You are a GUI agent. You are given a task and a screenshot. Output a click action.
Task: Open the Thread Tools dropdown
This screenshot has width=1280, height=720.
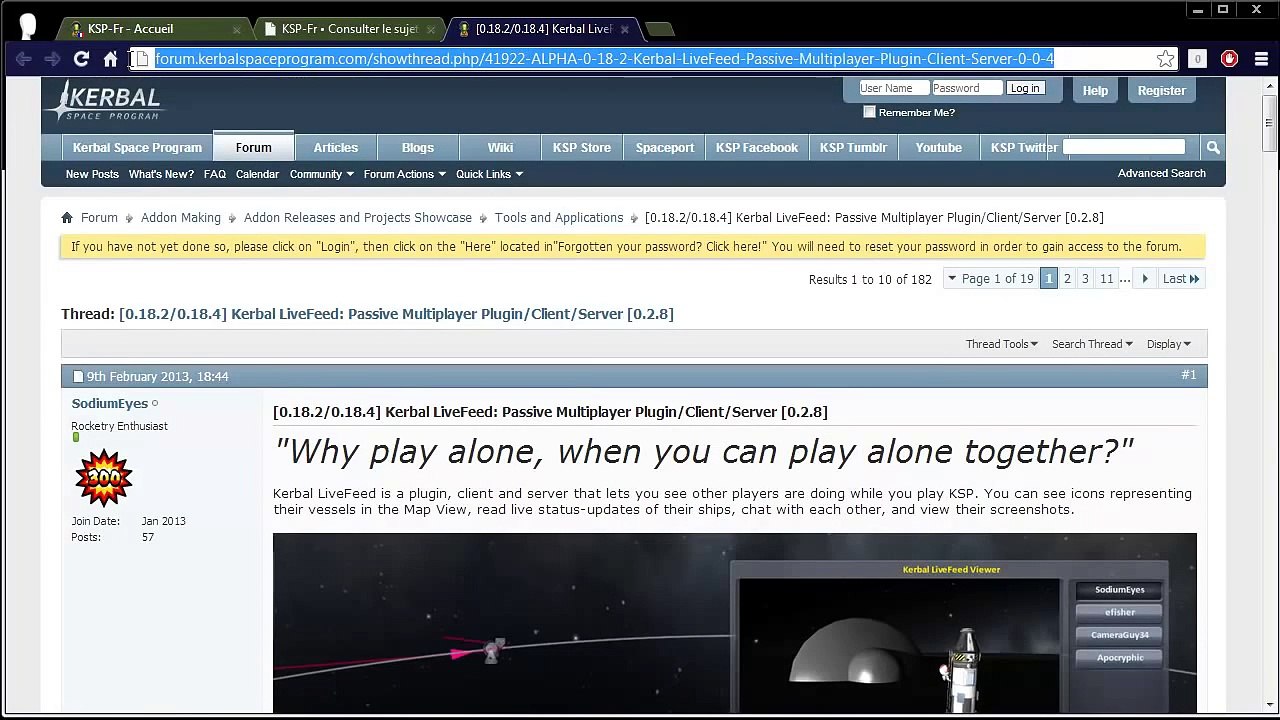click(1002, 344)
